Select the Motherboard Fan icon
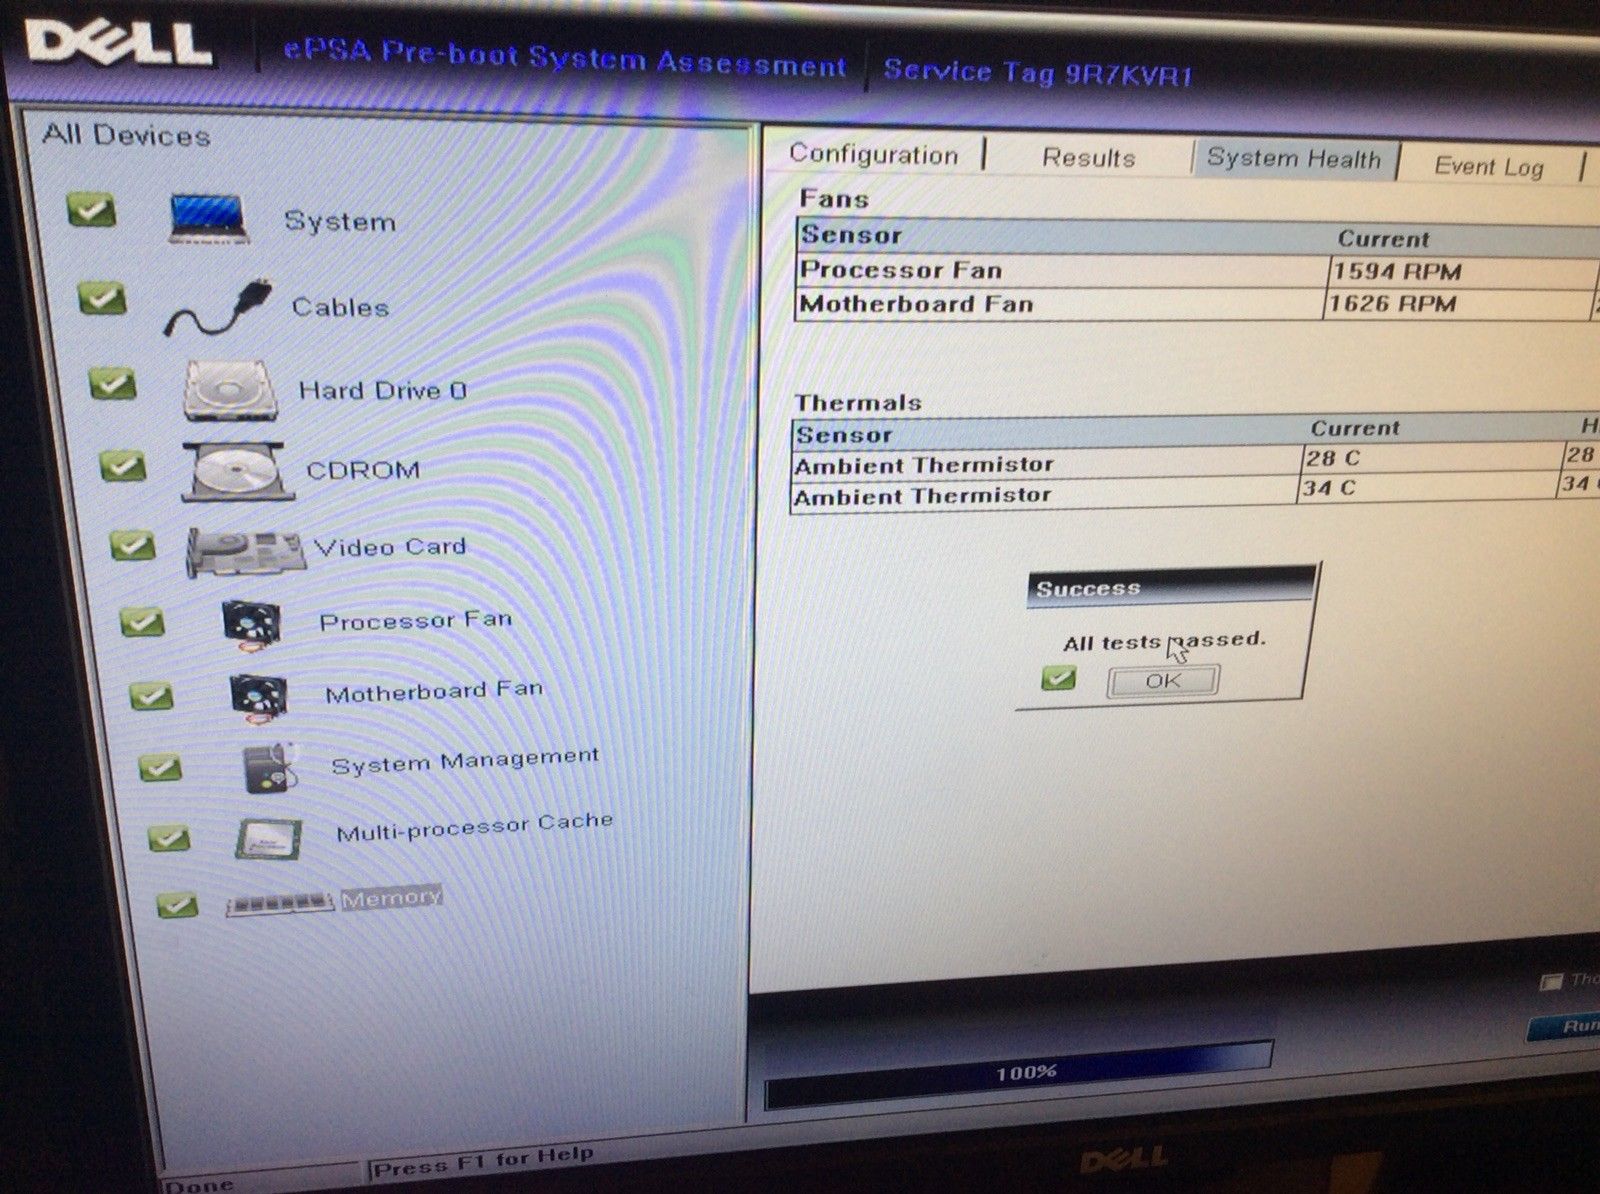This screenshot has height=1194, width=1600. (259, 697)
